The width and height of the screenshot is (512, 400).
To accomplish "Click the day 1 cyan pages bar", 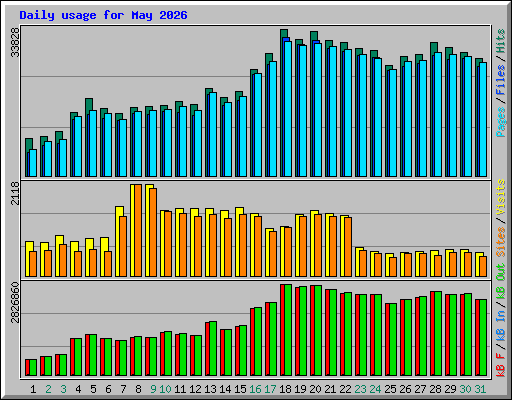I will [x=33, y=163].
